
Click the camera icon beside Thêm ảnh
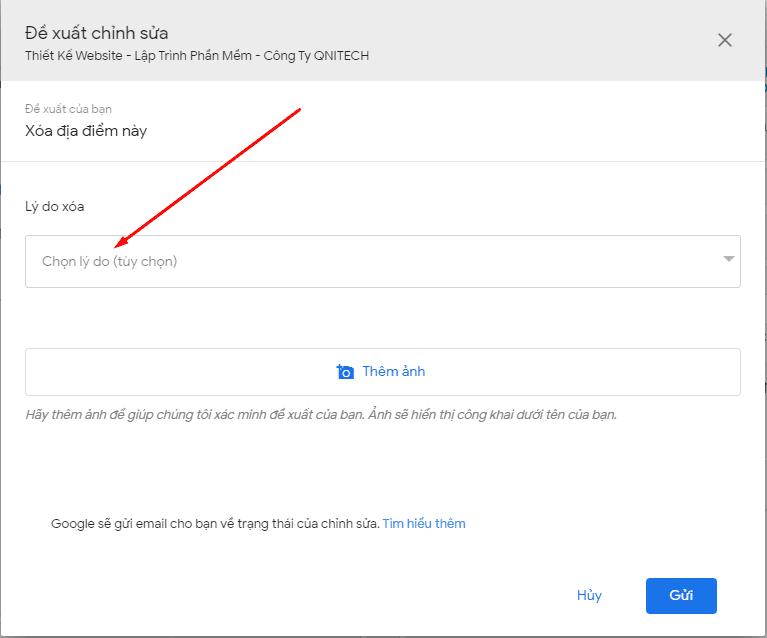pyautogui.click(x=345, y=372)
